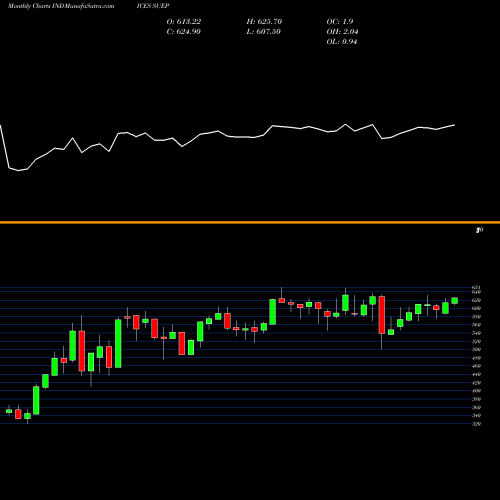Click the 600 price axis label

(476, 308)
